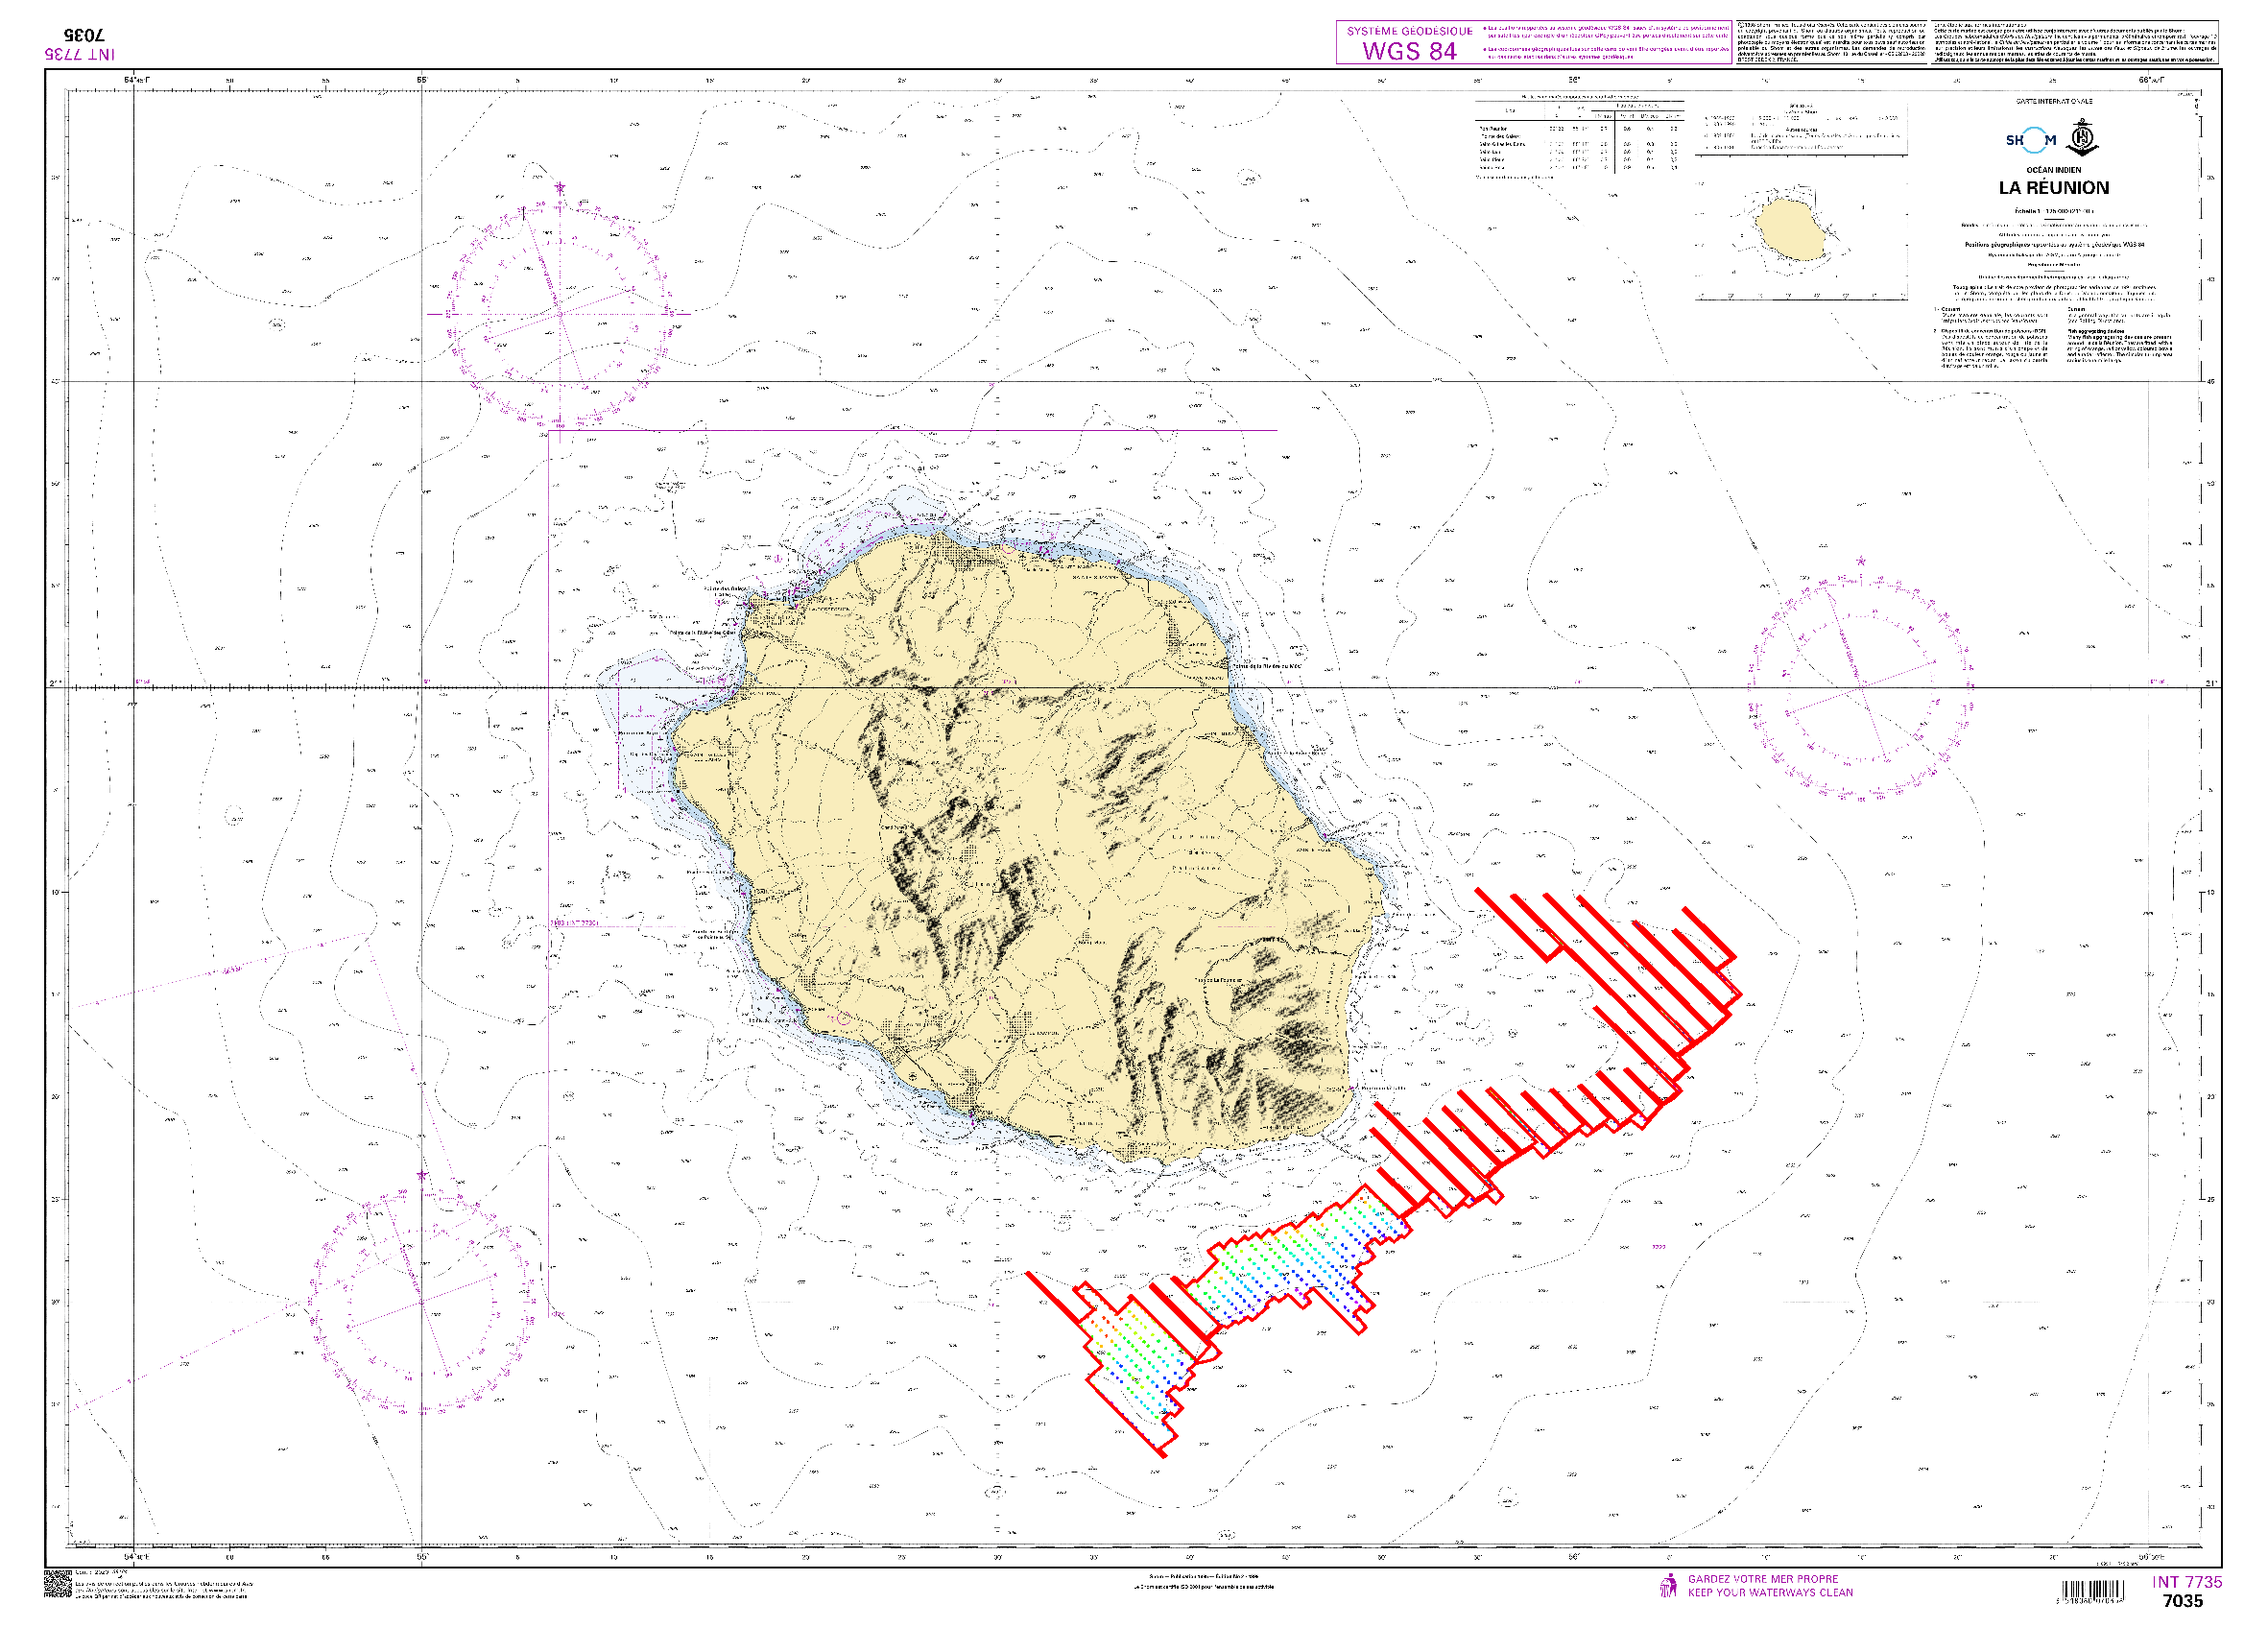Click the LA RÉUNION chart title
The width and height of the screenshot is (2268, 1628).
tap(2053, 188)
